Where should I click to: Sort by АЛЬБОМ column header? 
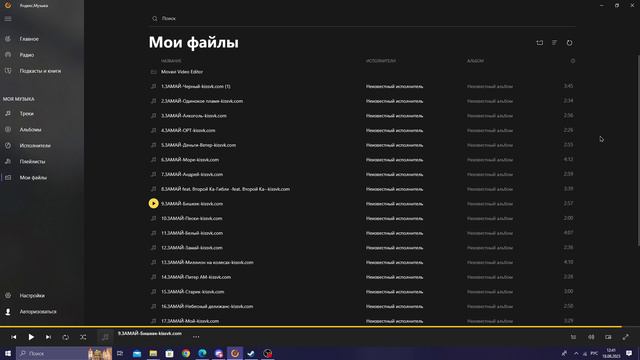(475, 61)
